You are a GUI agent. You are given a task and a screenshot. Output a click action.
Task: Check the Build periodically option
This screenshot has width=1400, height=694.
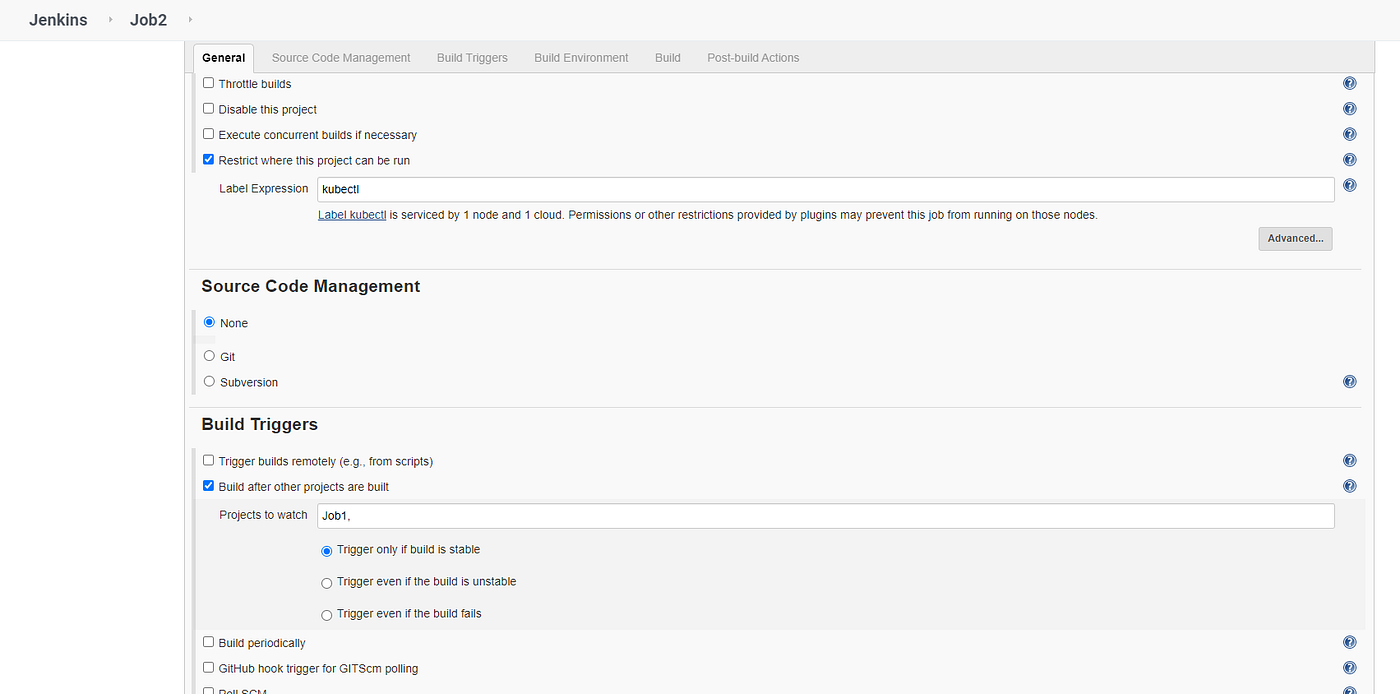click(x=208, y=641)
